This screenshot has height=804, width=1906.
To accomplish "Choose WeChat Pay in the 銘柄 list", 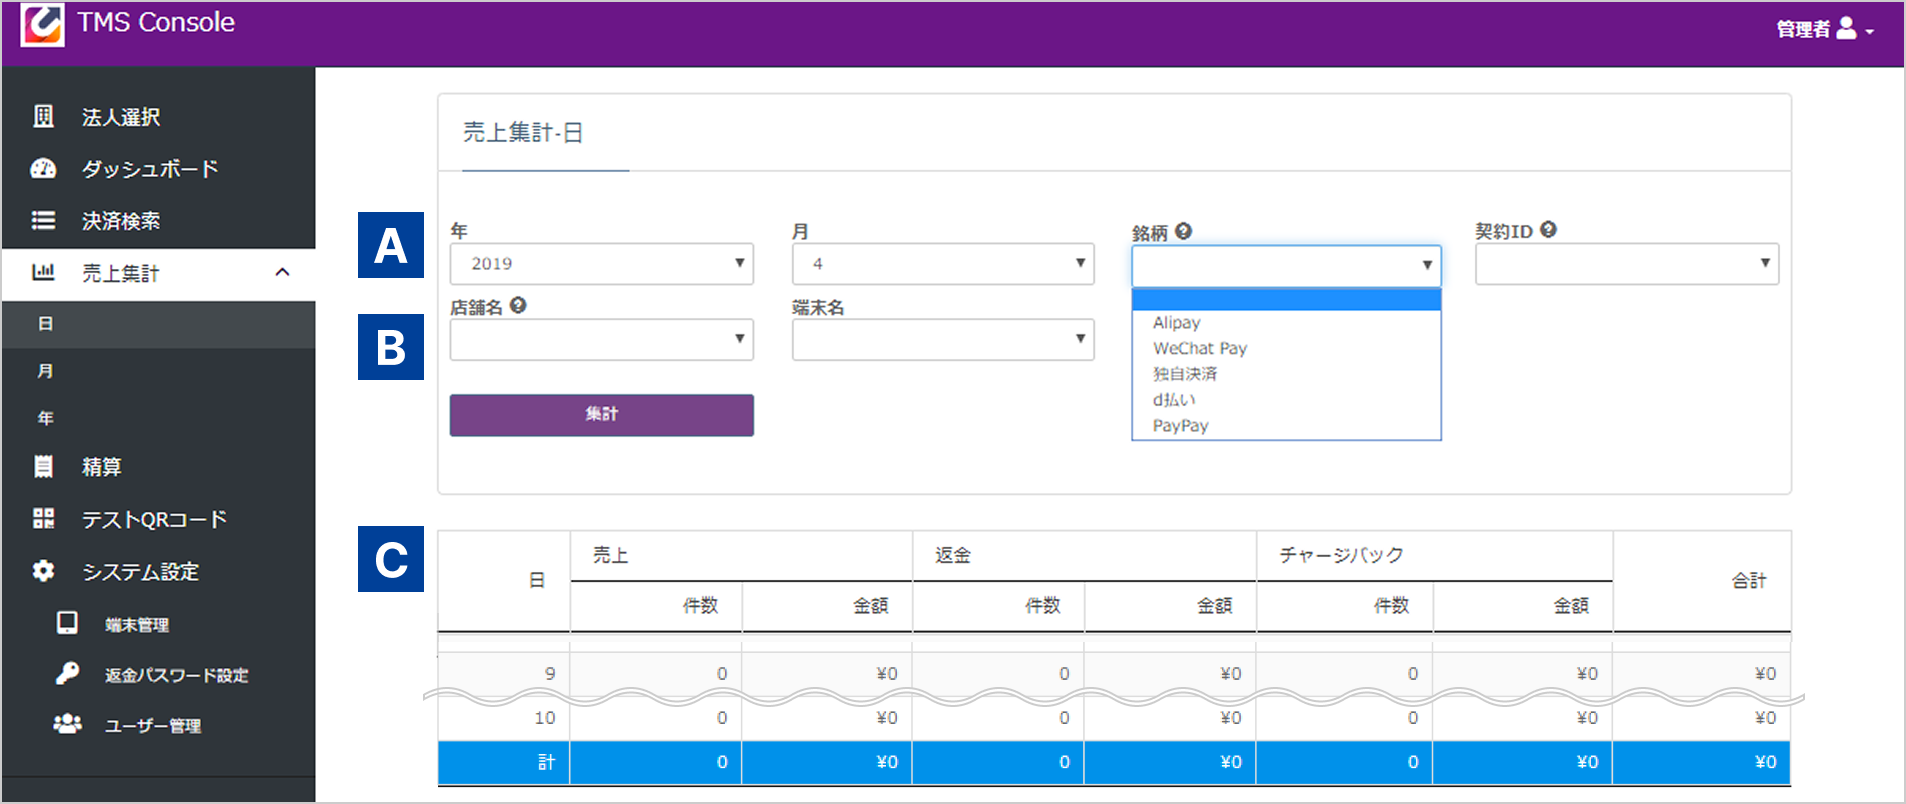I will tap(1199, 349).
